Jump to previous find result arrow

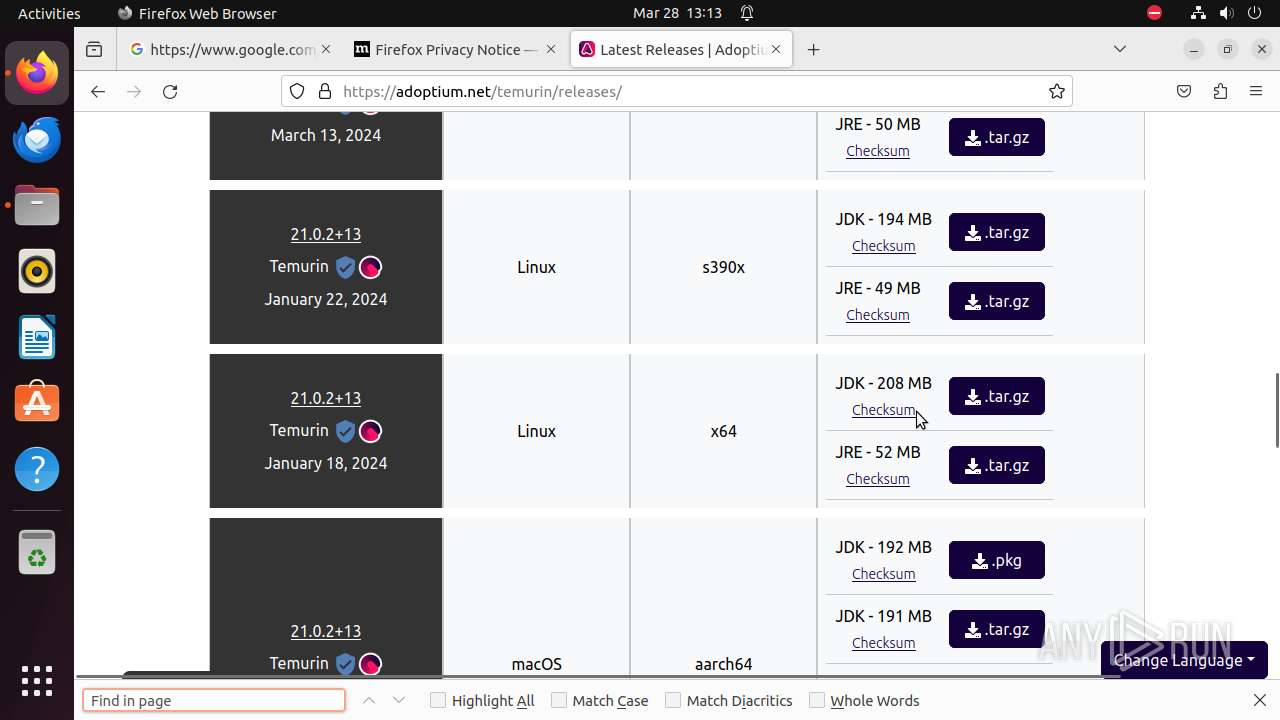coord(369,700)
